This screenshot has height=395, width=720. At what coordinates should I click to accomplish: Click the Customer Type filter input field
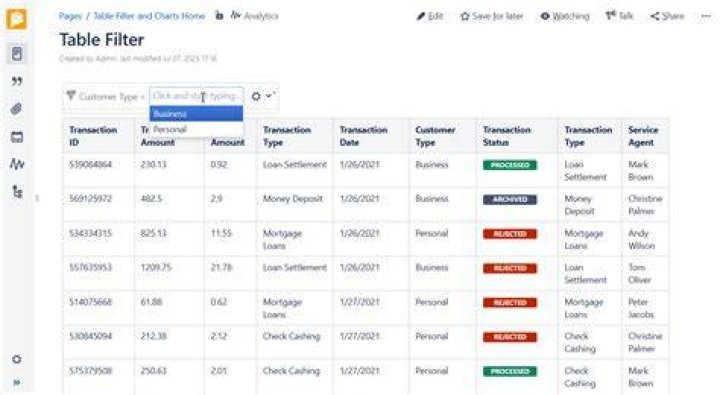point(196,96)
